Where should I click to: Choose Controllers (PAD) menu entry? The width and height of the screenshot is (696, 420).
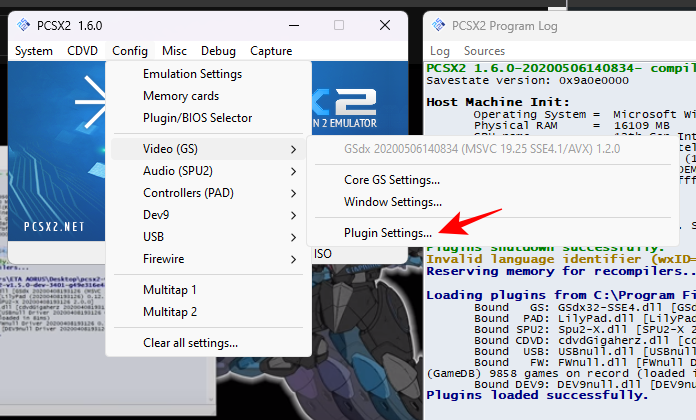point(208,193)
